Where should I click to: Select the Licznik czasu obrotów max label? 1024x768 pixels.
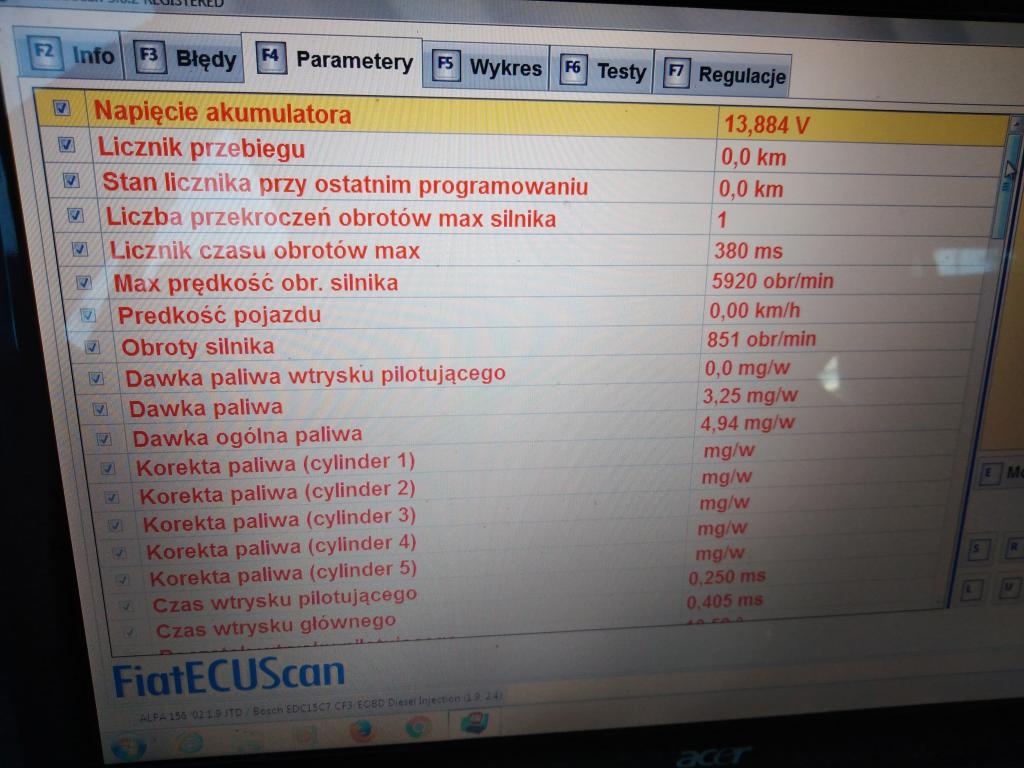point(264,250)
